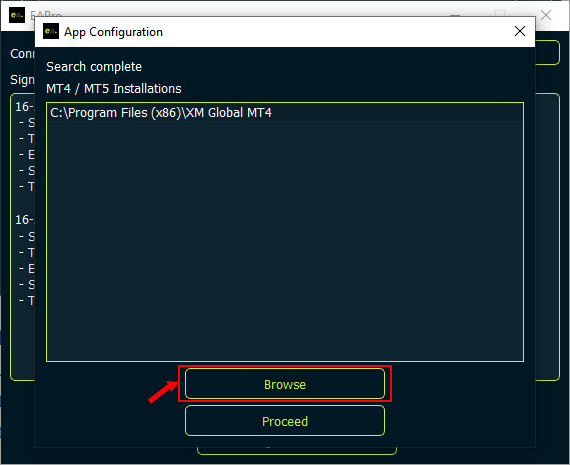
Task: Click the Proceed button
Action: 285,421
